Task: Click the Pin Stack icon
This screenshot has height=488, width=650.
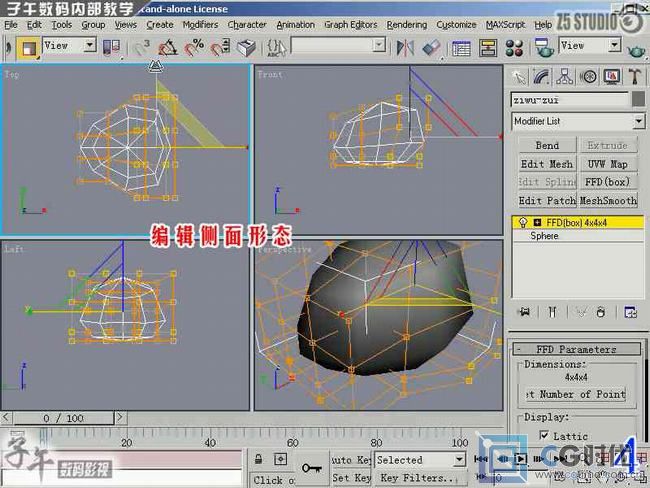Action: click(525, 312)
